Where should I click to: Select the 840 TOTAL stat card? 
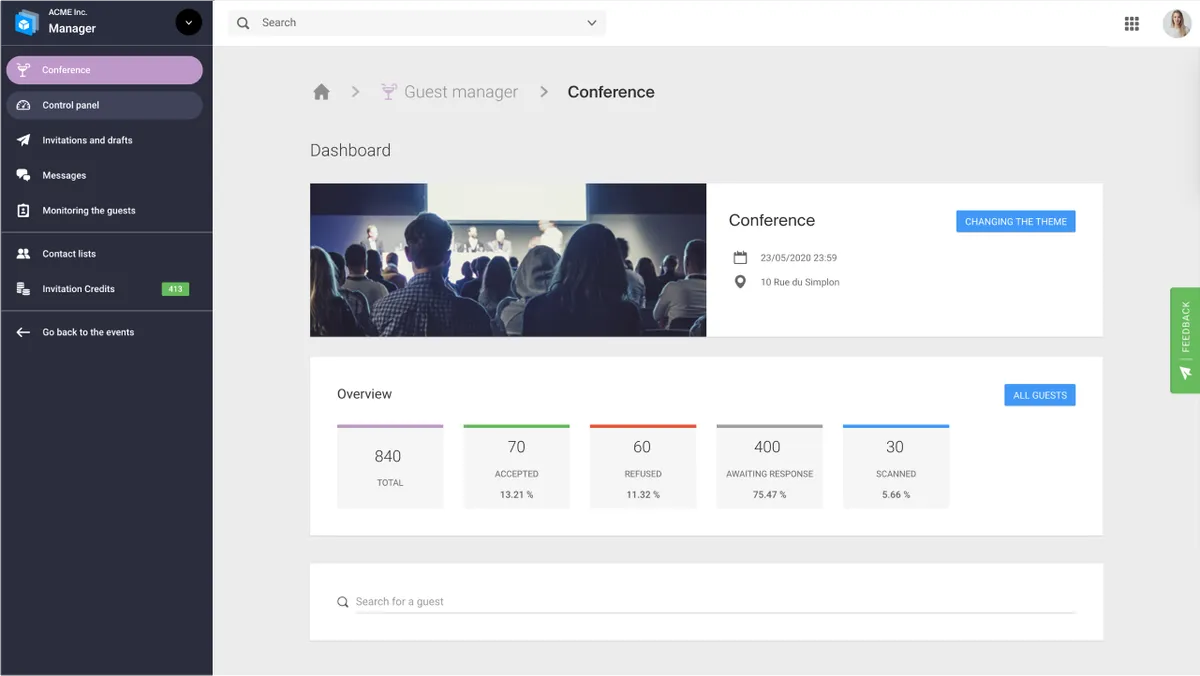(x=390, y=466)
